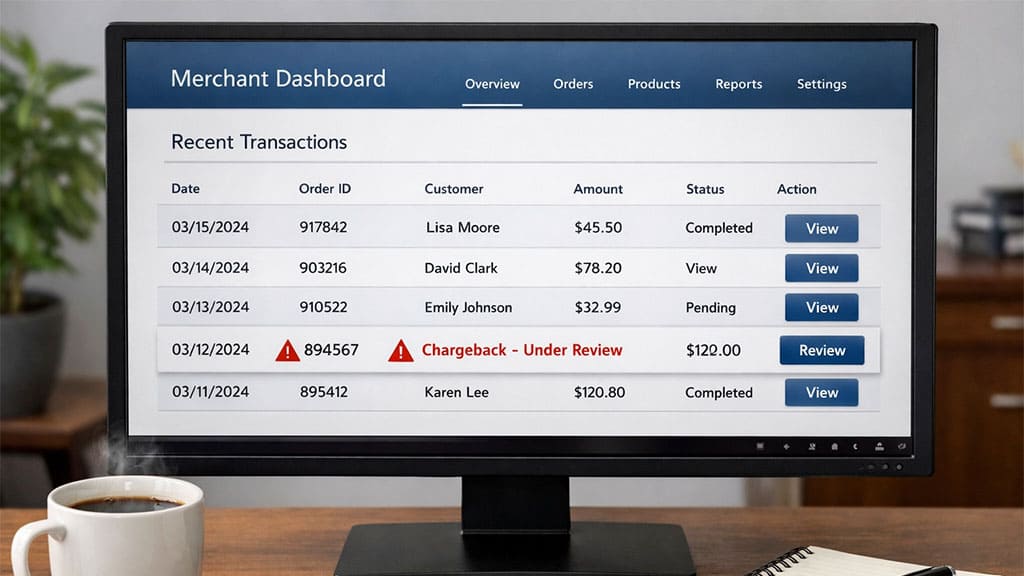Click the navigation arrow icon on the bezel
Screen dimensions: 1024x576
(x=787, y=446)
